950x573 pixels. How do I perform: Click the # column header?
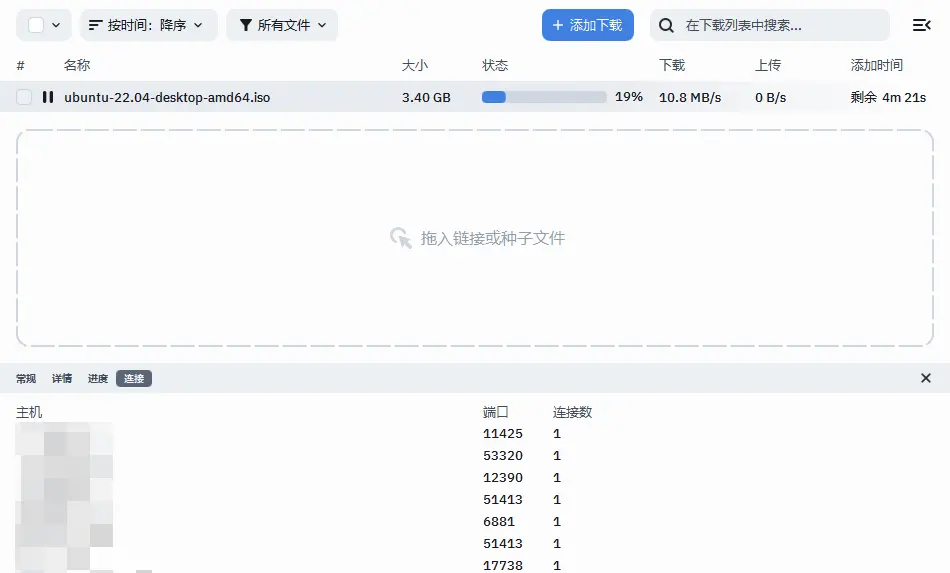tap(21, 65)
